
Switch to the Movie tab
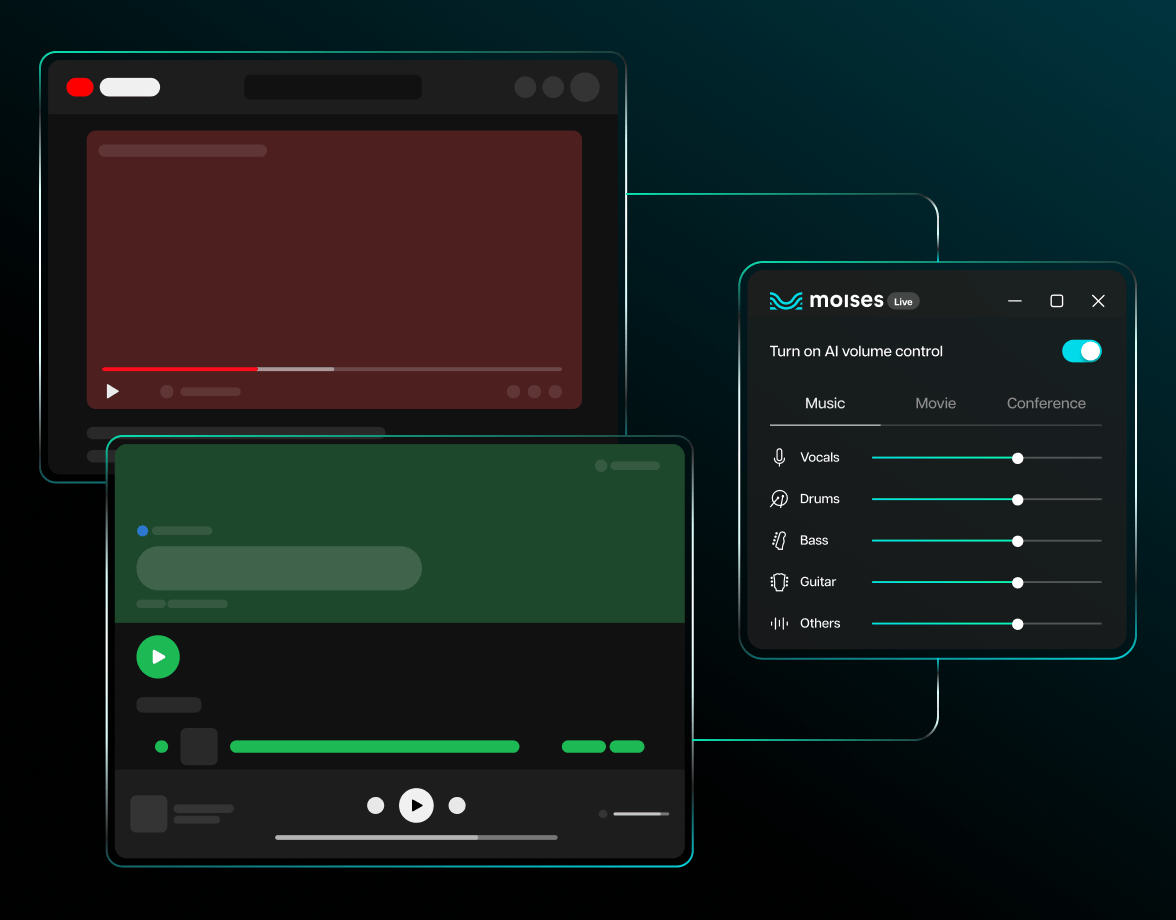pyautogui.click(x=935, y=403)
